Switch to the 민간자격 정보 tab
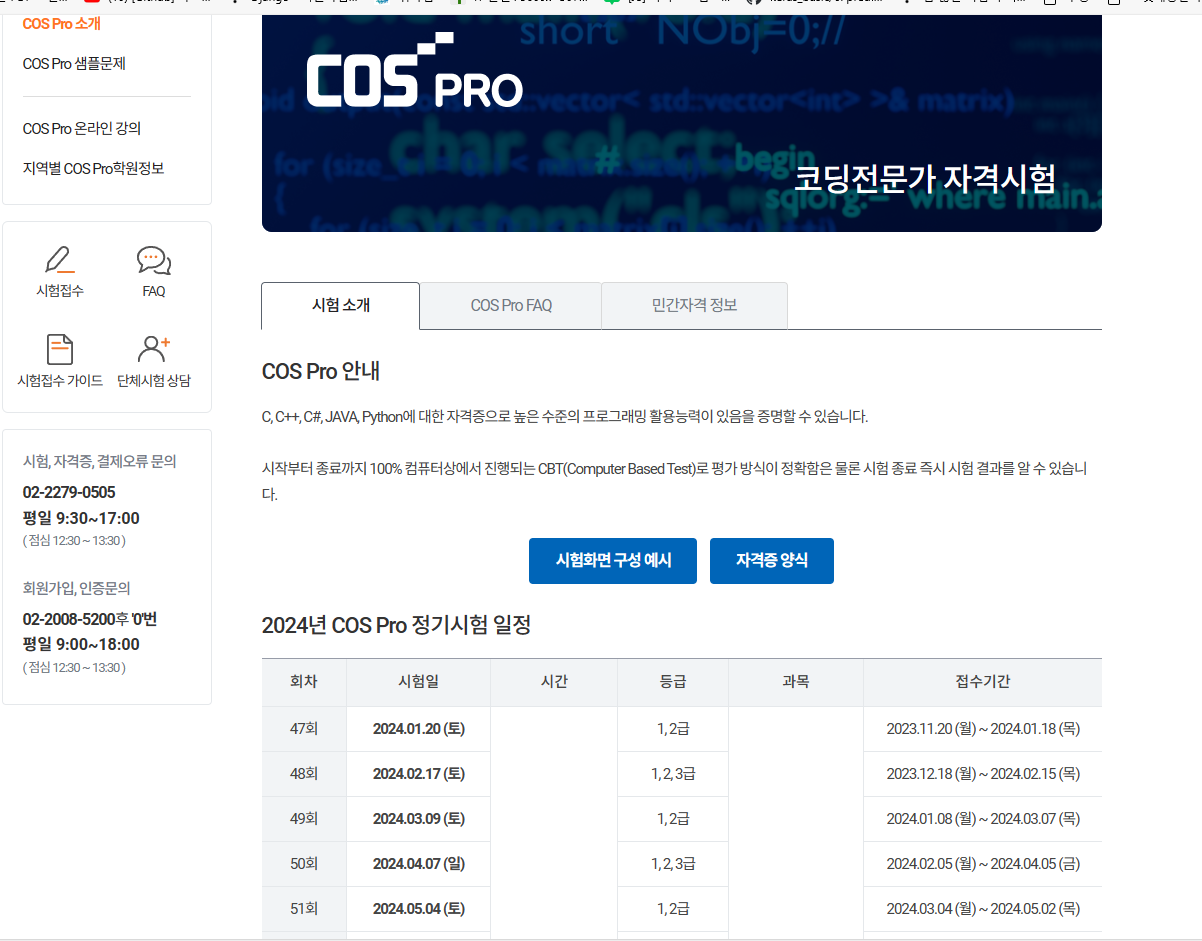The image size is (1202, 941). (694, 305)
